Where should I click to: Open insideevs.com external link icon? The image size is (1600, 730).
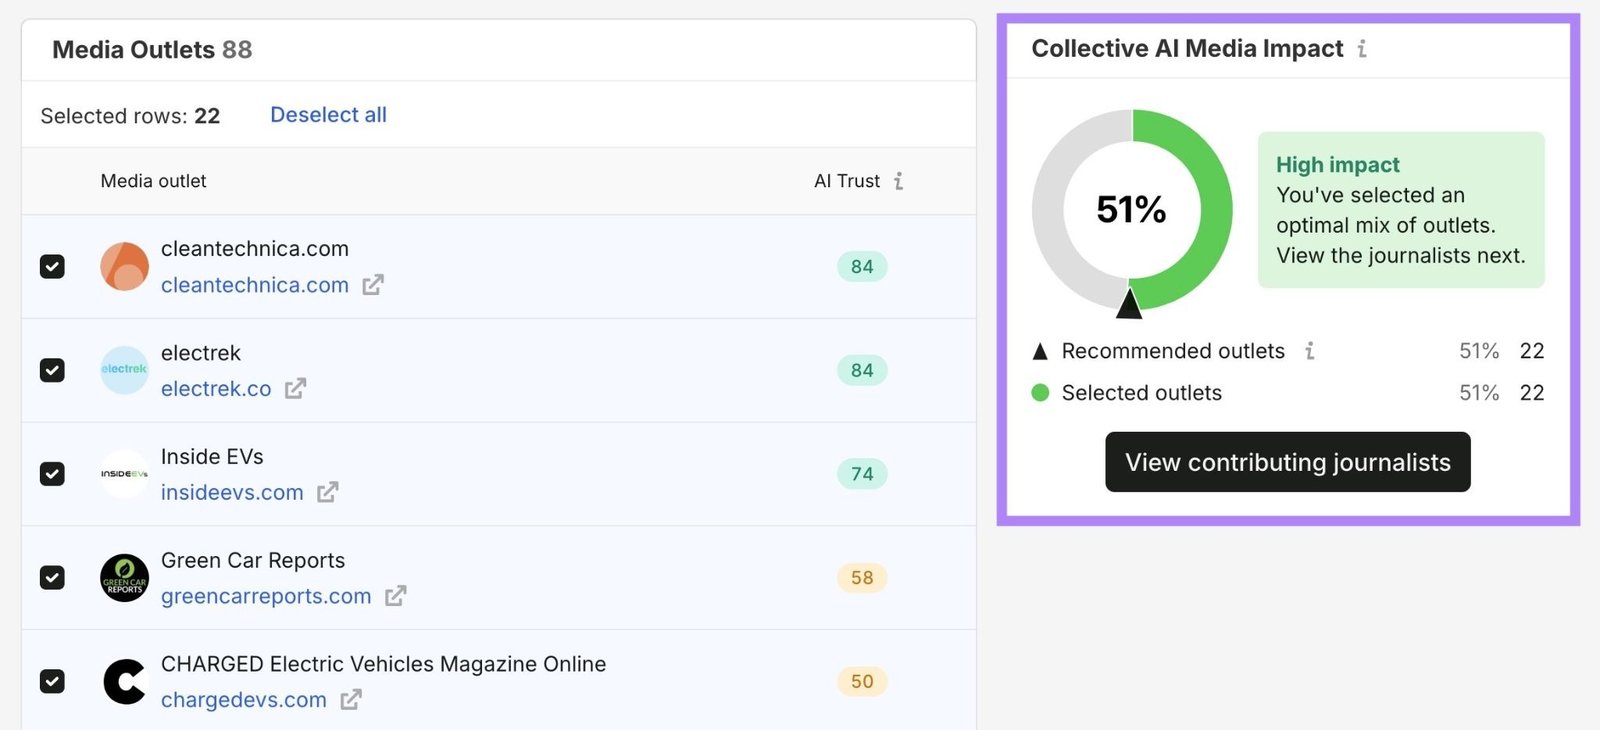[328, 492]
